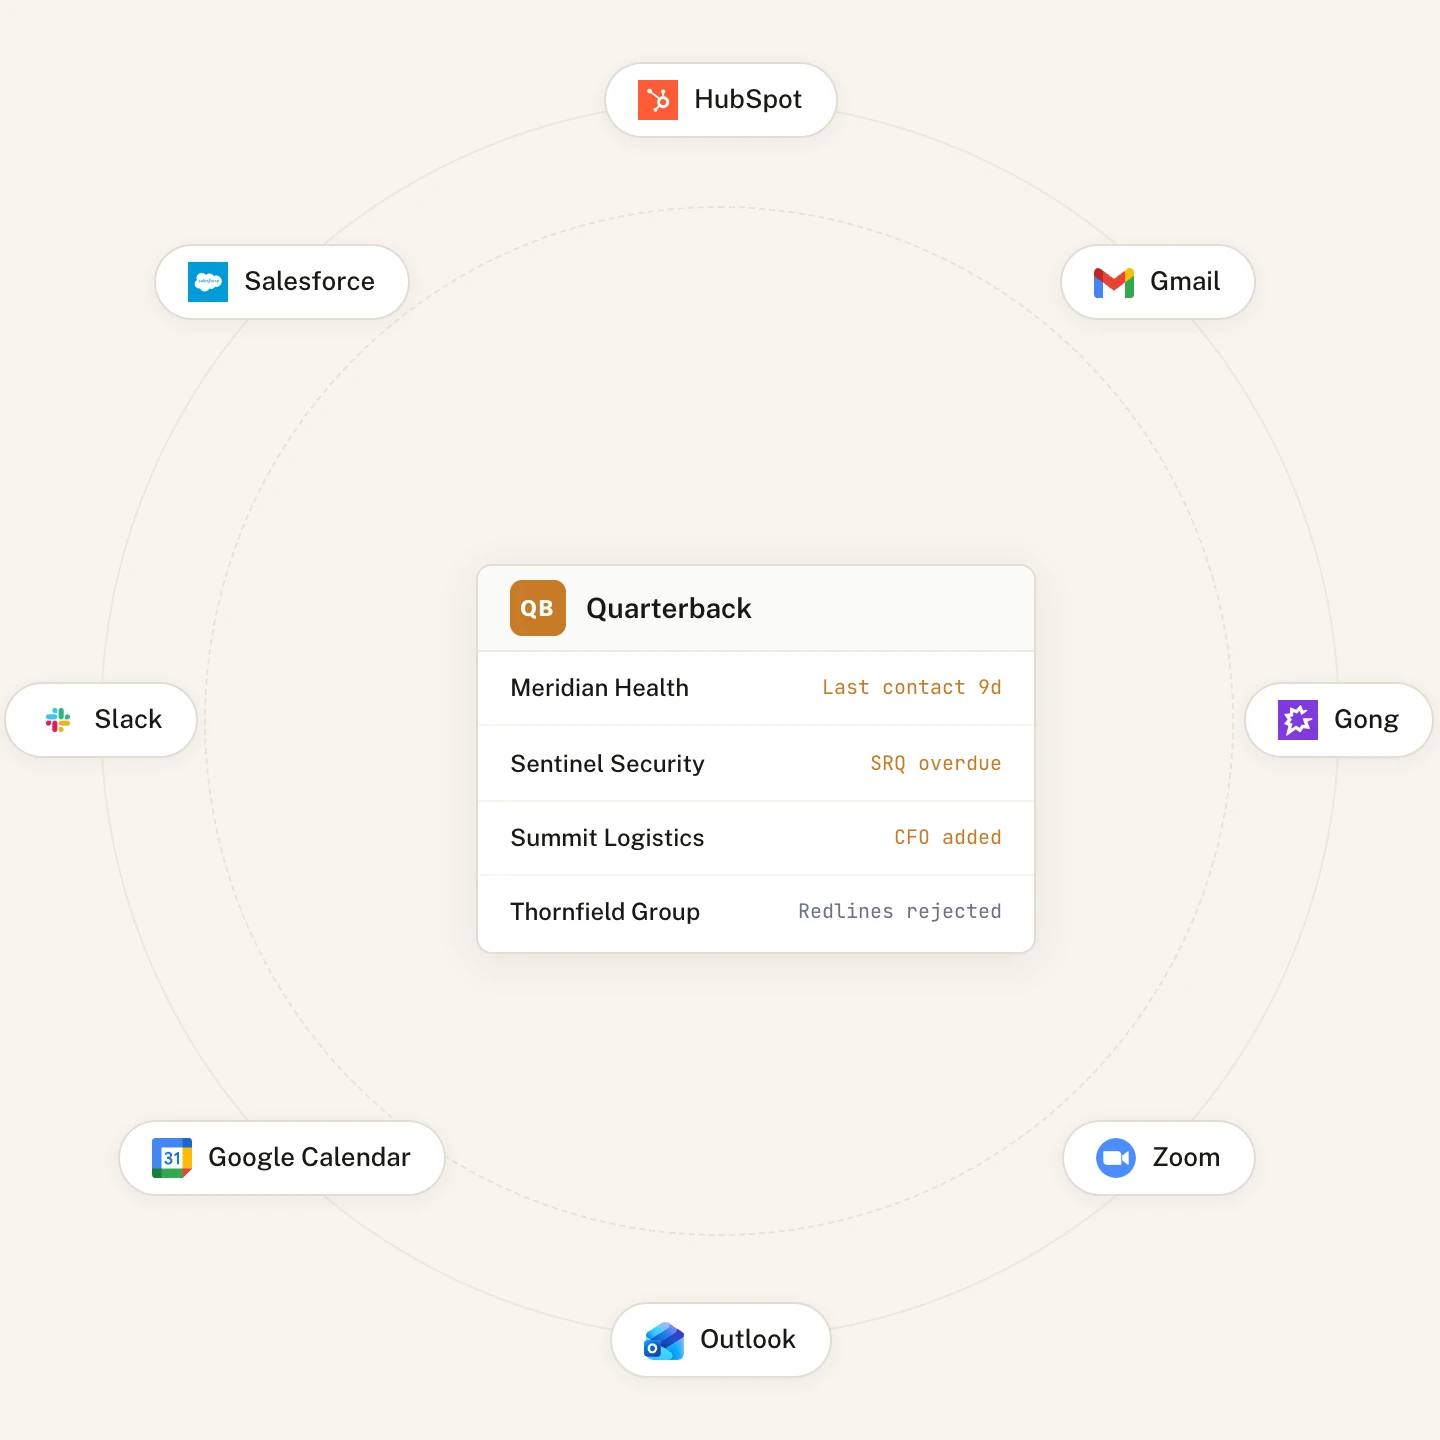Select the Outlook label
The width and height of the screenshot is (1440, 1440).
click(748, 1340)
